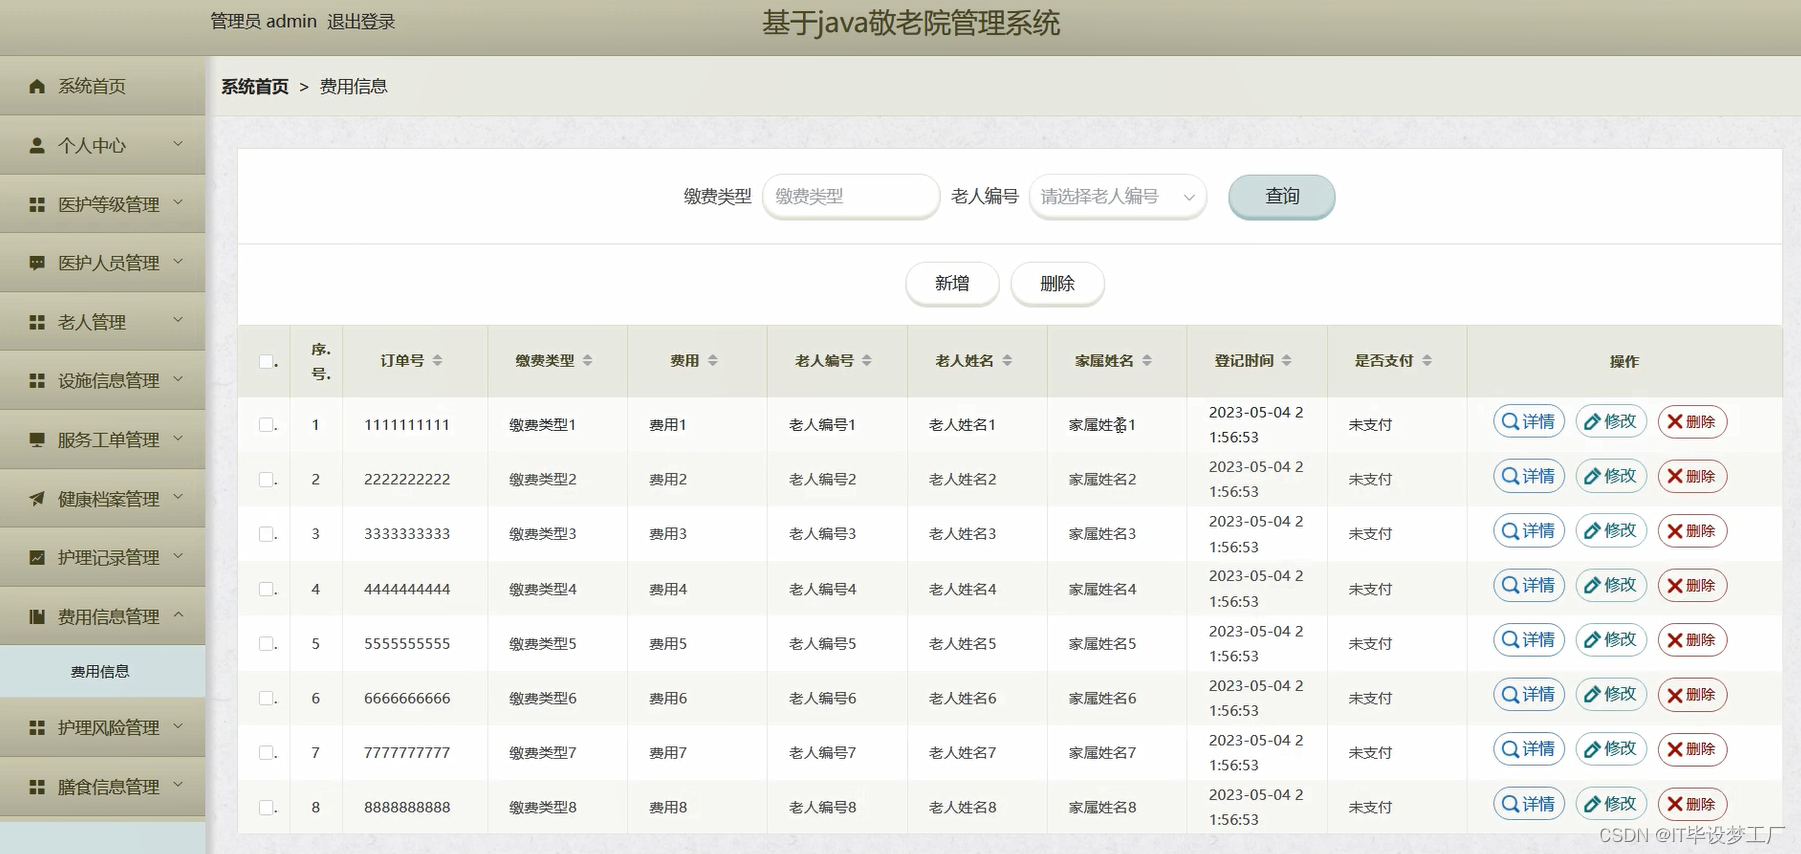This screenshot has width=1801, height=854.
Task: Open 详情 for order 8888888888
Action: pyautogui.click(x=1529, y=804)
